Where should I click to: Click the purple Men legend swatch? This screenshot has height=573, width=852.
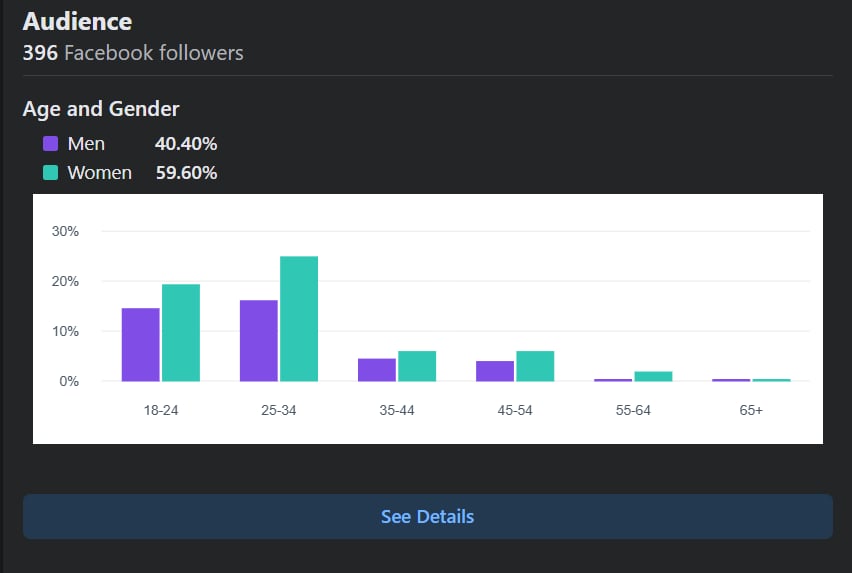[51, 144]
